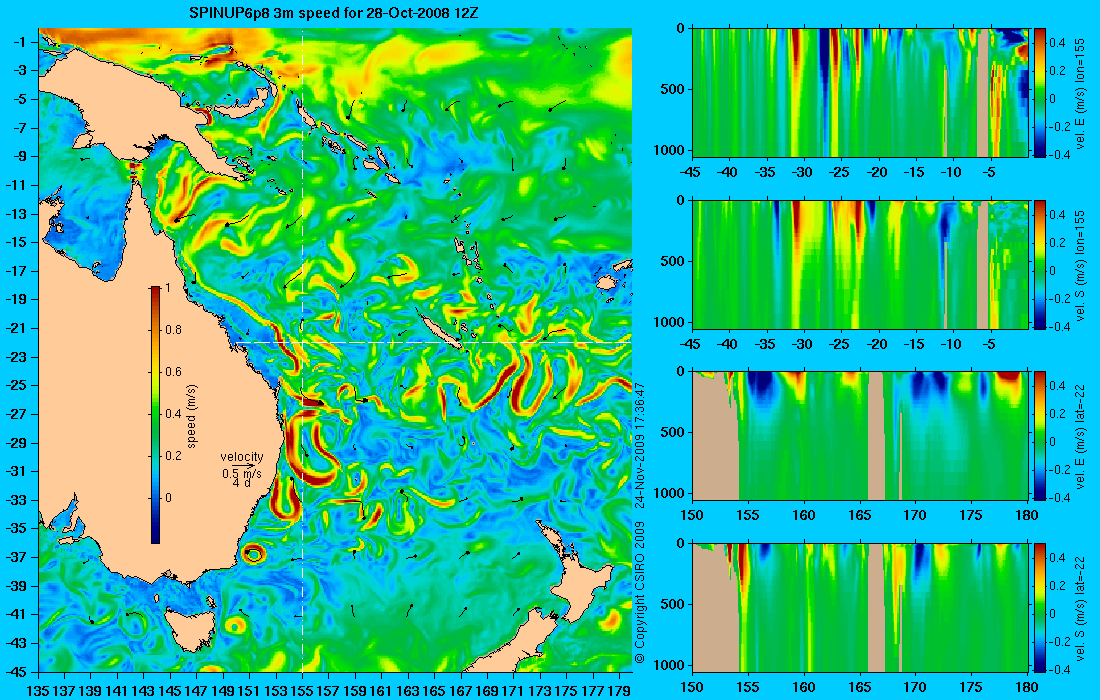Open the southward velocity section plot at lon=155
The image size is (1100, 700).
860,264
